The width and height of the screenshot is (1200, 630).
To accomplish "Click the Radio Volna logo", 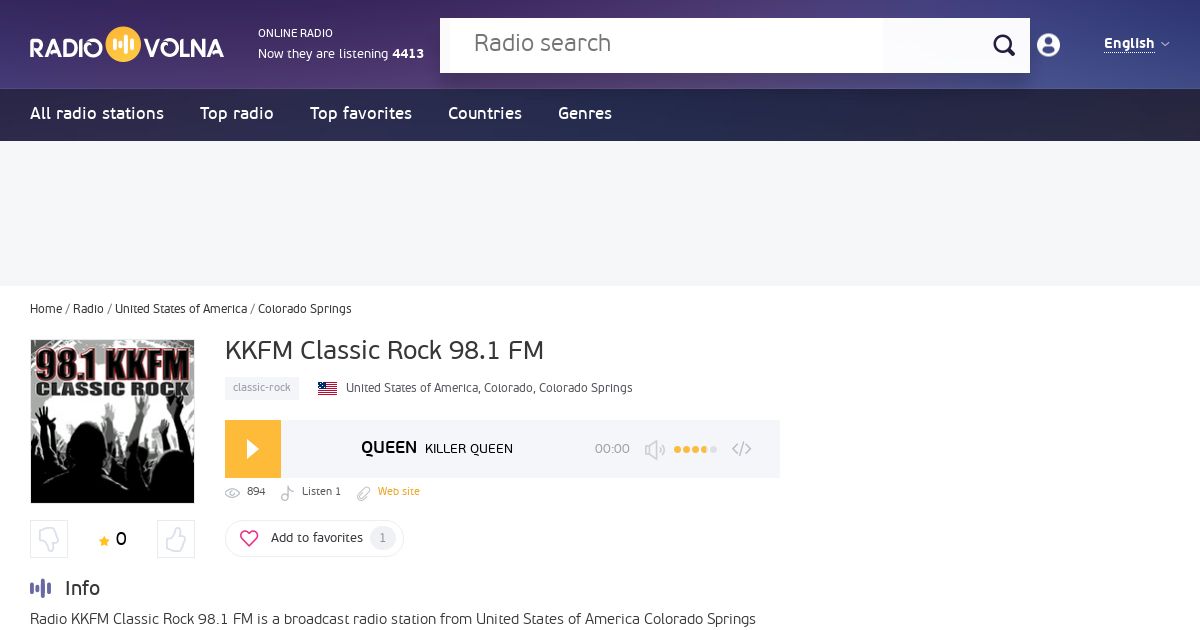I will [127, 45].
